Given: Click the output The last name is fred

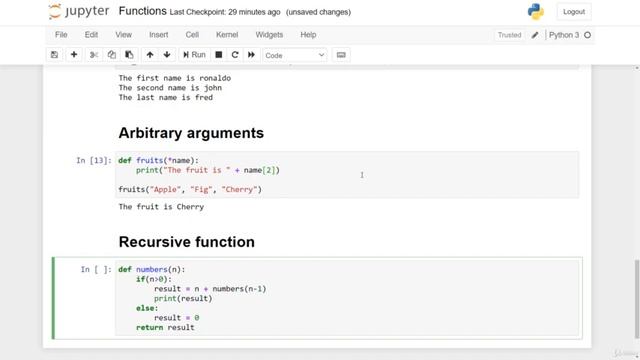Looking at the screenshot, I should [166, 98].
